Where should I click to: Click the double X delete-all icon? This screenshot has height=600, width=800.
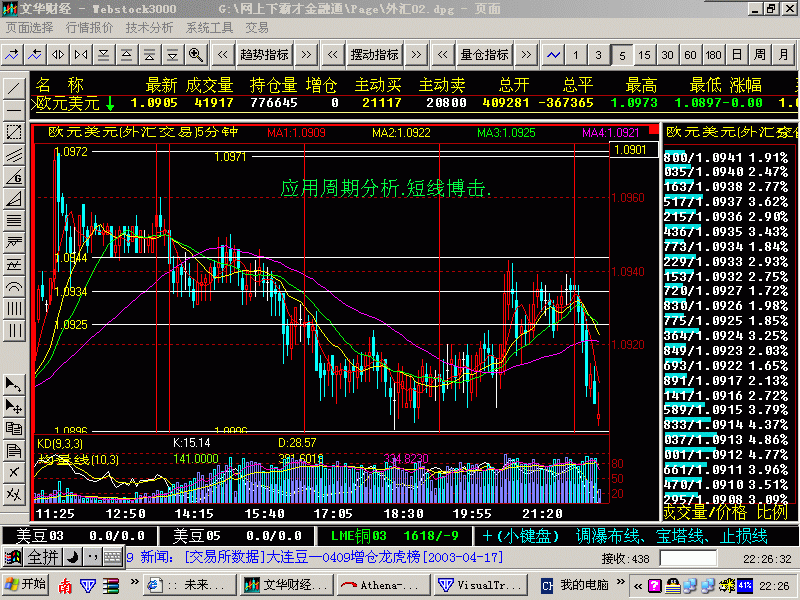(14, 494)
